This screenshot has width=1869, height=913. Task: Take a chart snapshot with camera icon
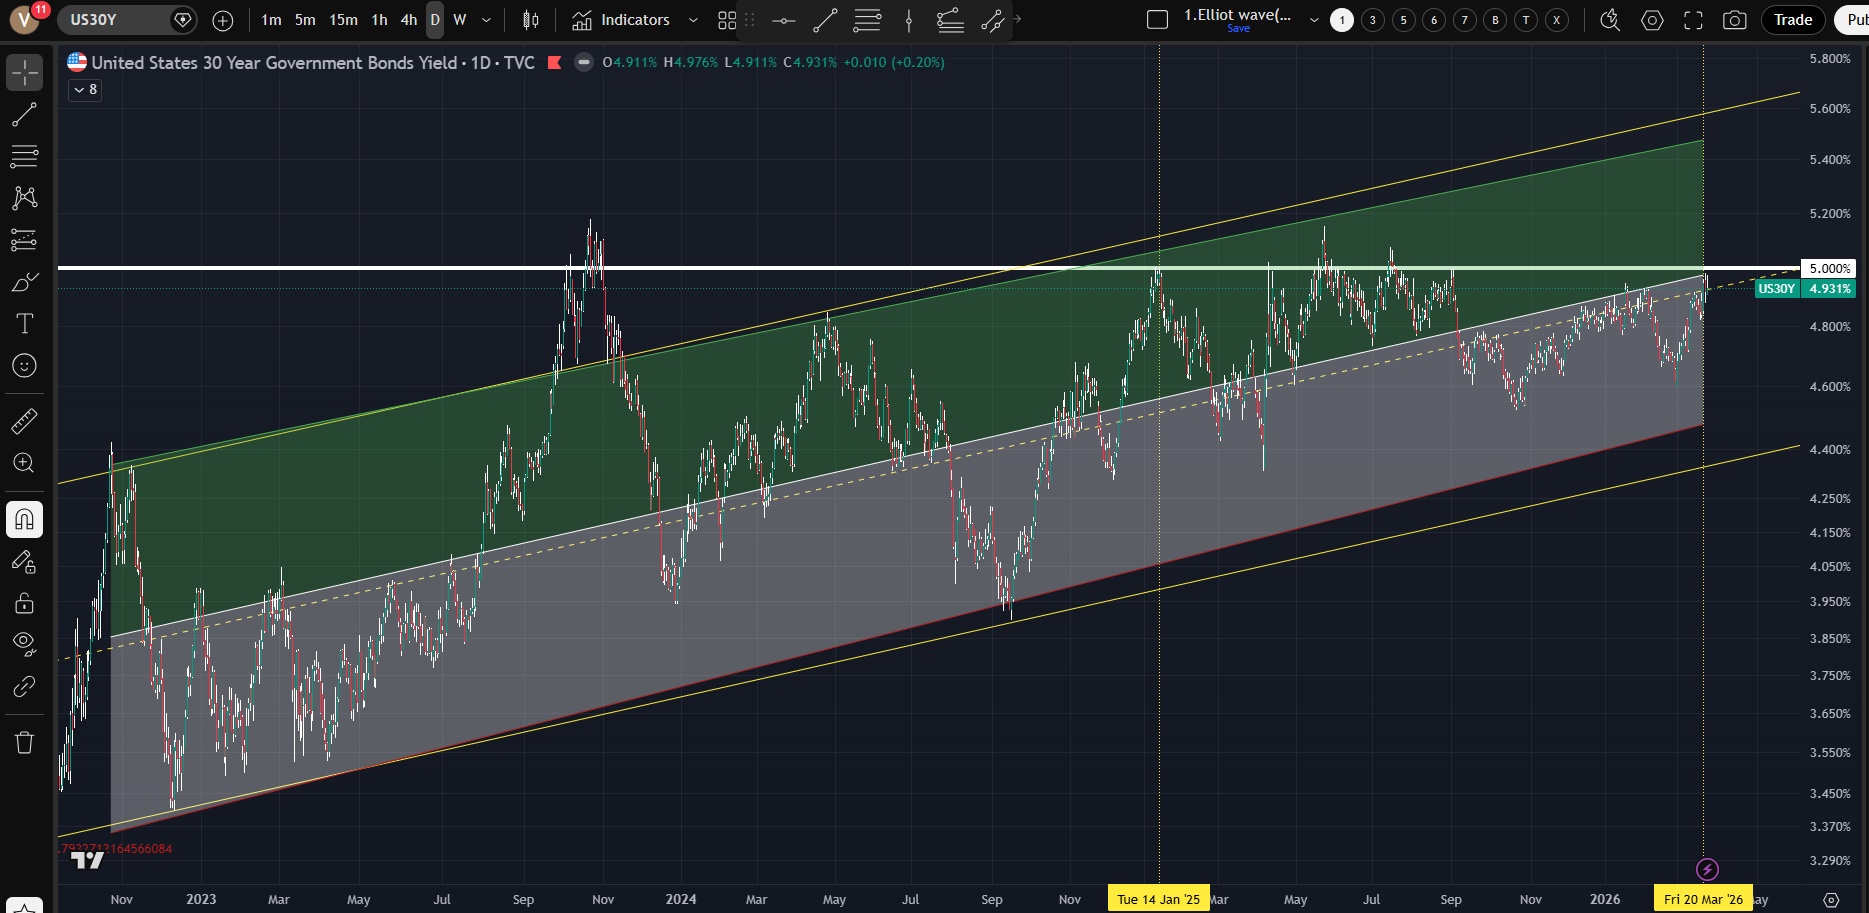pos(1735,20)
